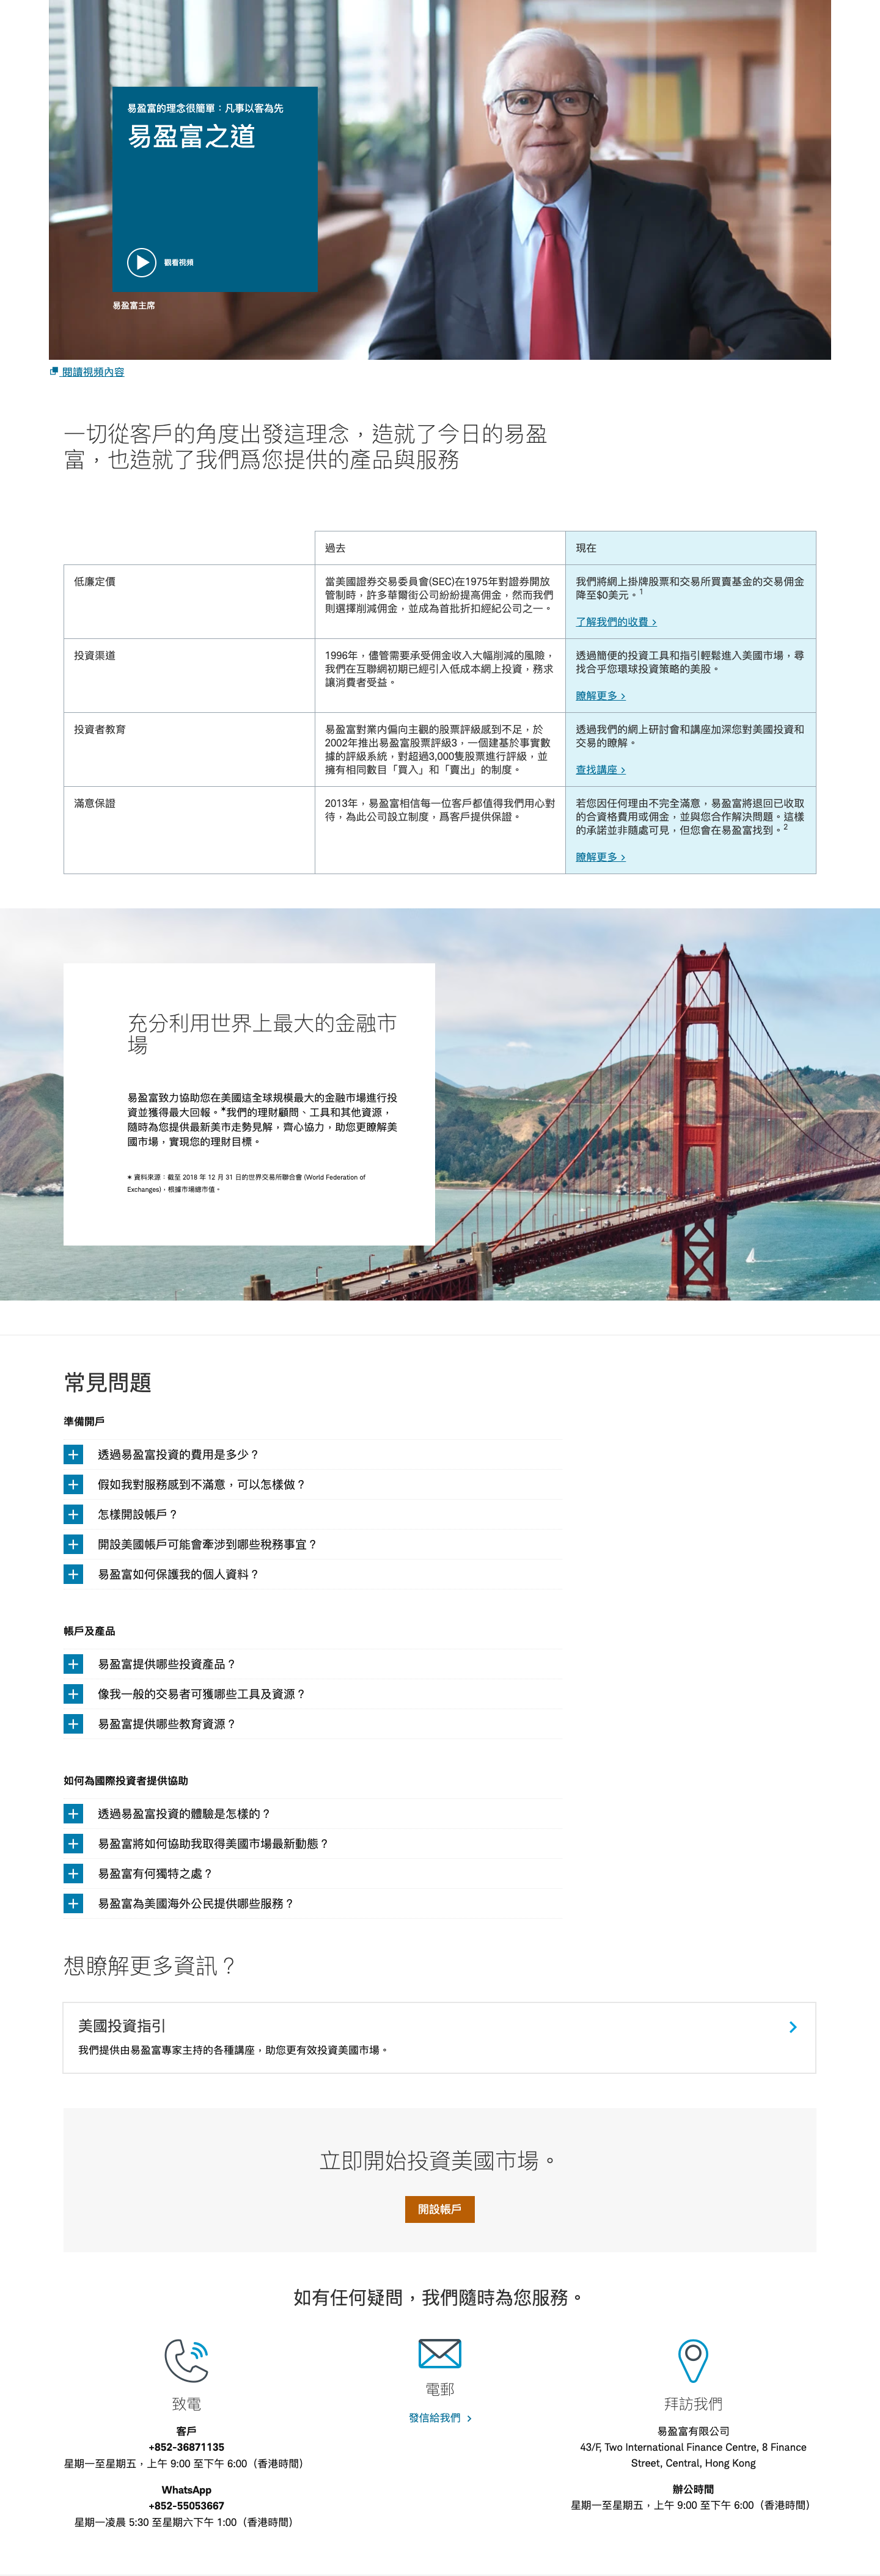Click the 低廉定價 table row label
This screenshot has height=2576, width=880.
[95, 582]
